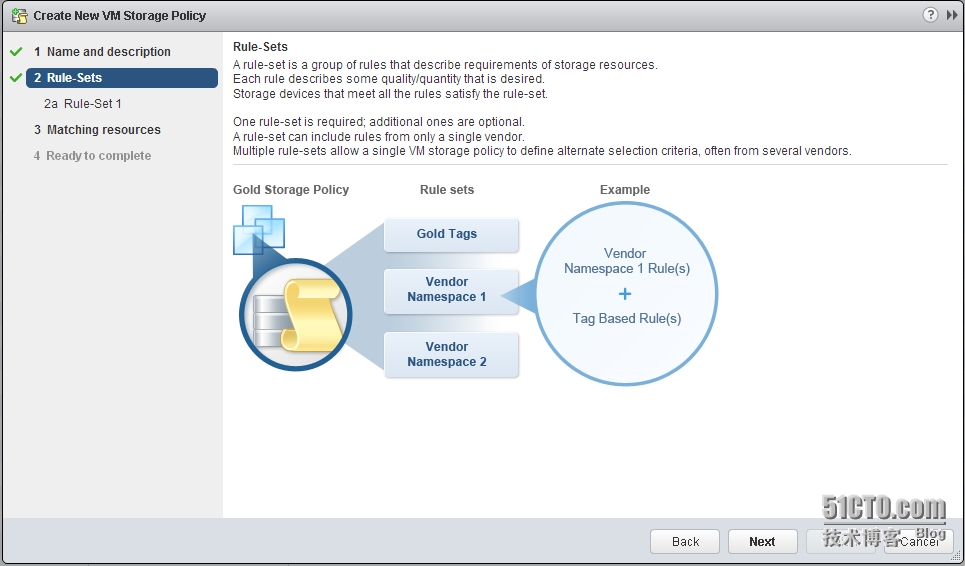Go to step 1 Name and description

point(102,52)
